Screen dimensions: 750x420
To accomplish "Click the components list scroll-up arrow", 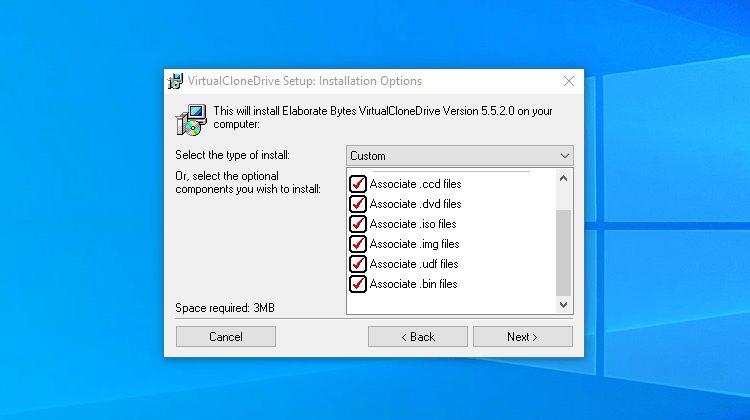I will [563, 178].
